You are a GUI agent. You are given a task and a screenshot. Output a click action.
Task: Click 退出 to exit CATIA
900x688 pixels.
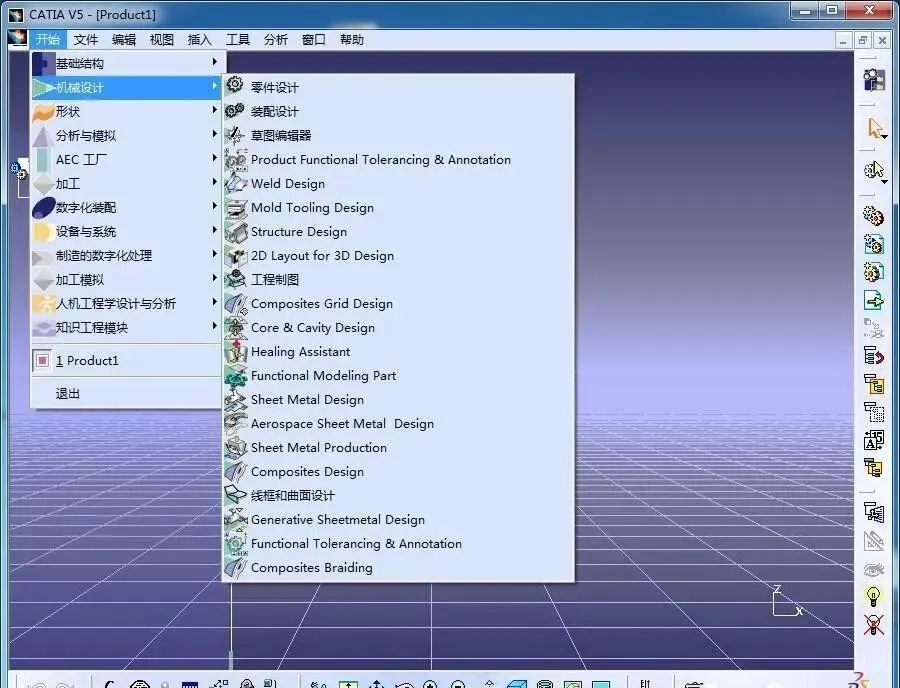coord(126,394)
